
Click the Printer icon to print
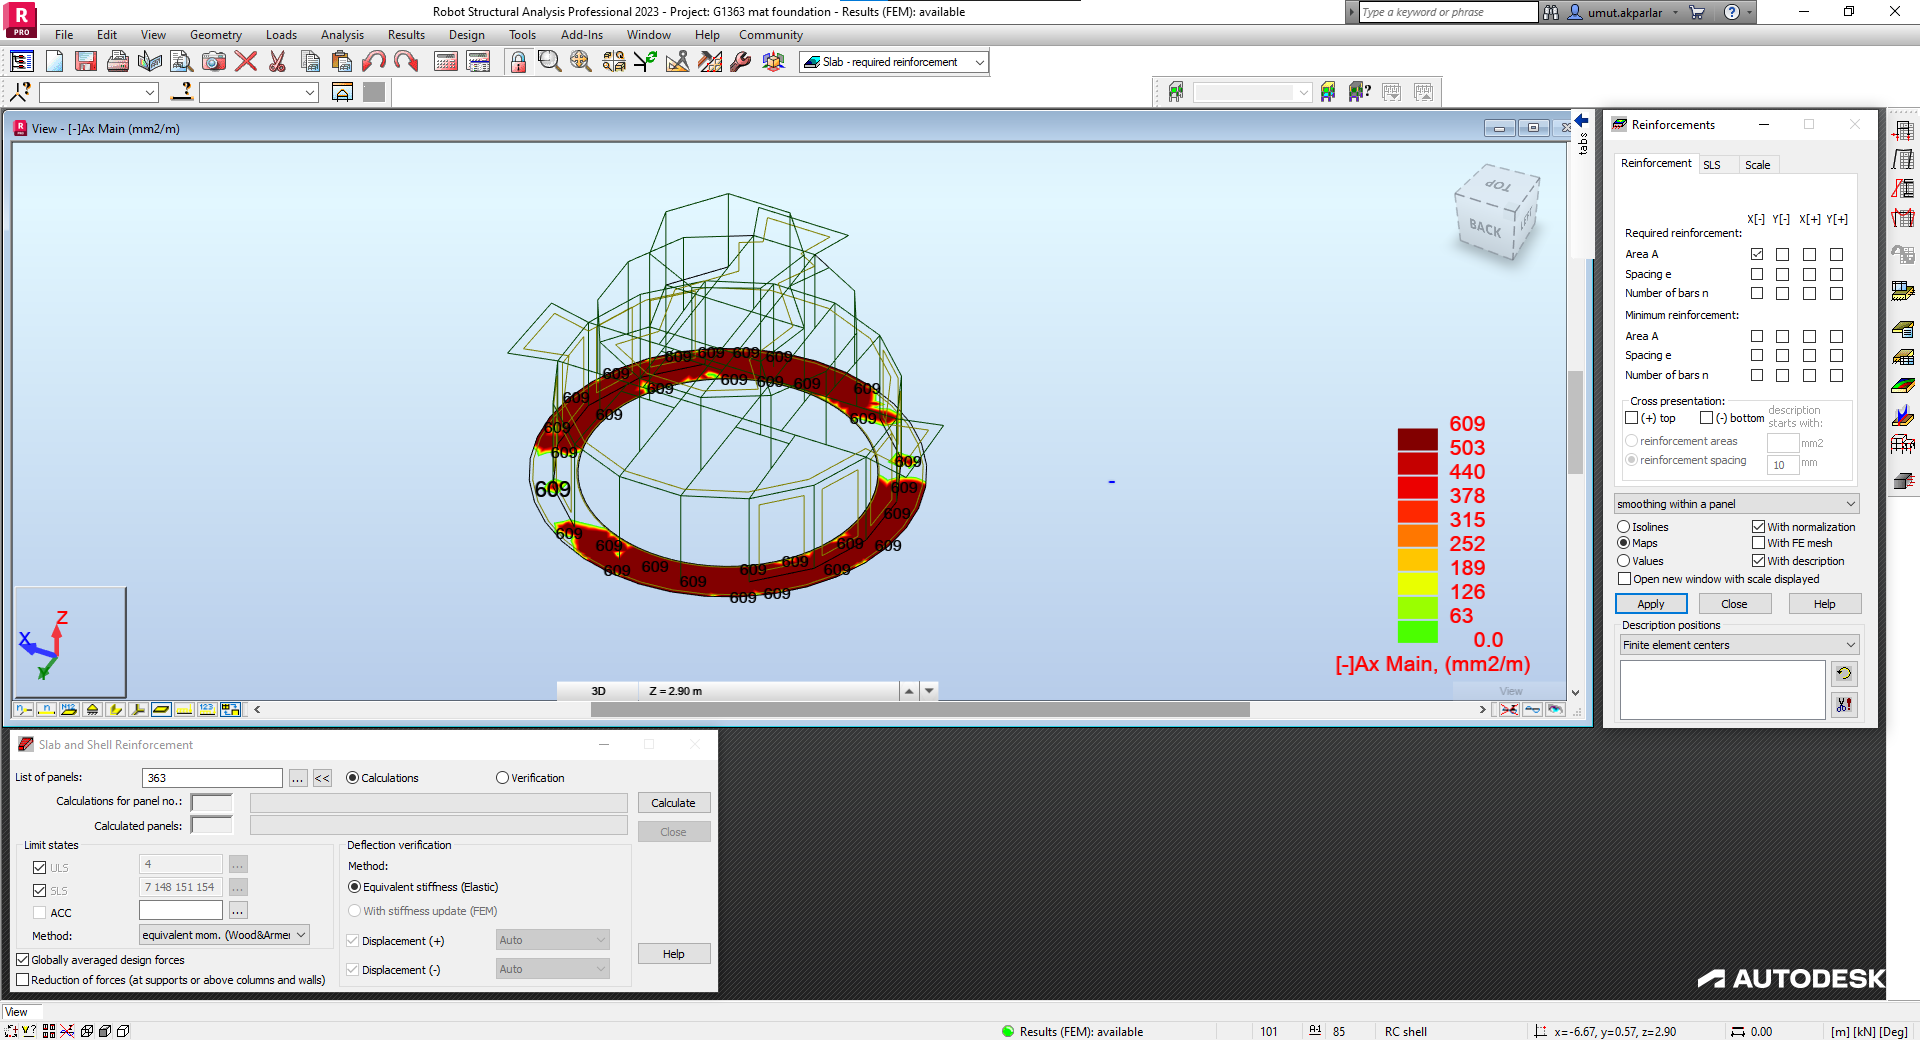coord(118,61)
